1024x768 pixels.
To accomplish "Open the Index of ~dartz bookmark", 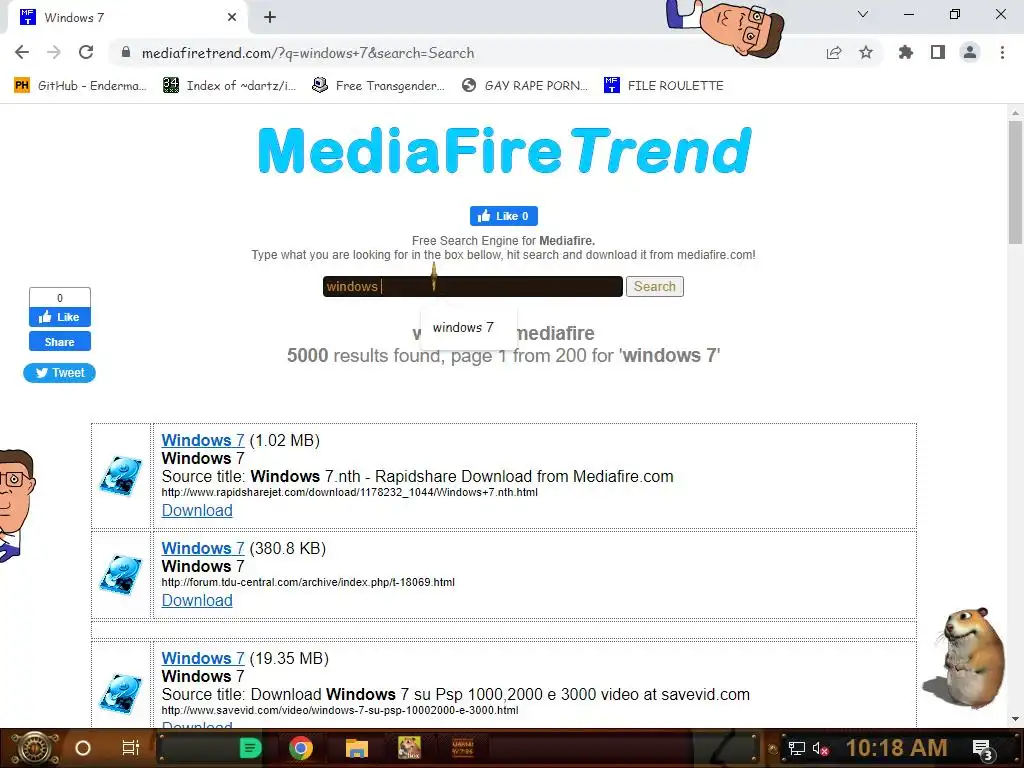I will (229, 86).
